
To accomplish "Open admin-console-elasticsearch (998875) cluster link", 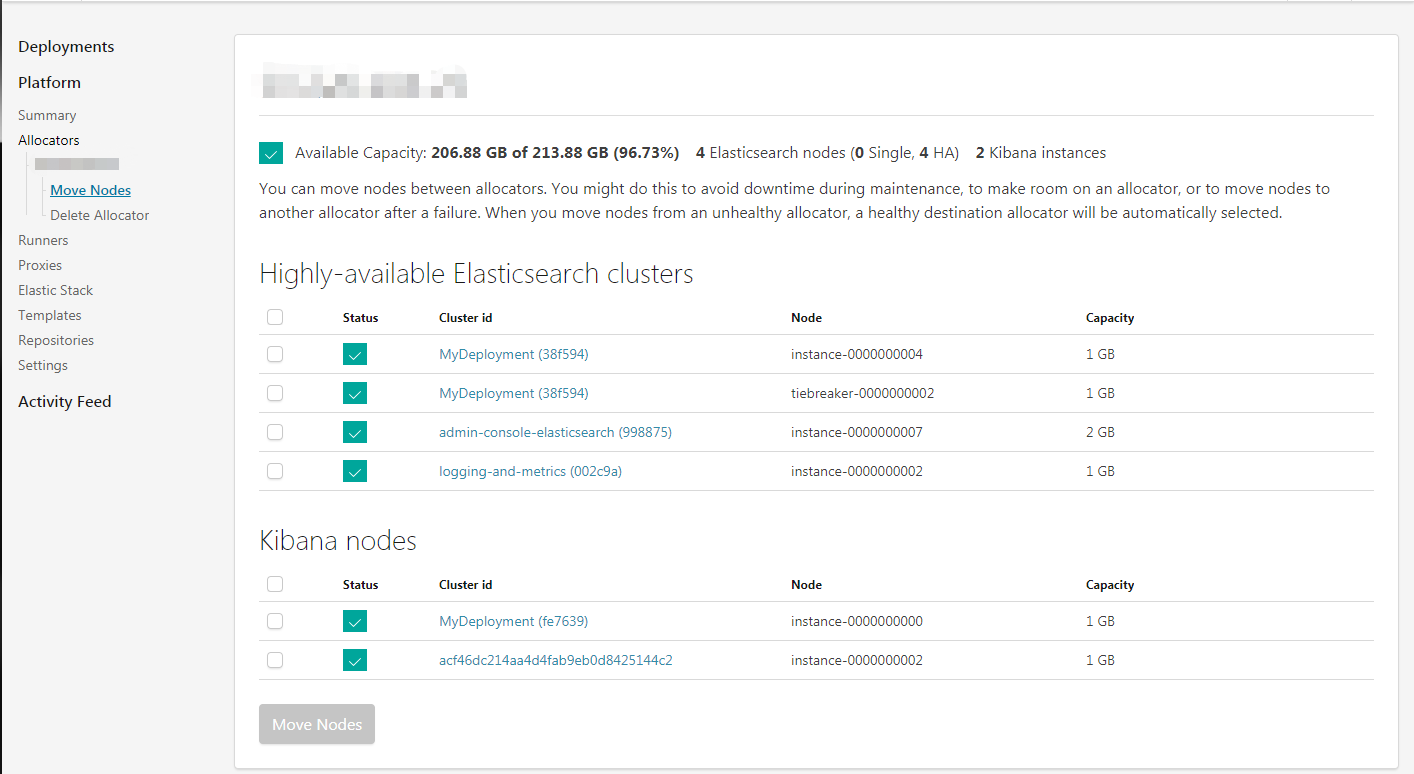I will [x=555, y=432].
